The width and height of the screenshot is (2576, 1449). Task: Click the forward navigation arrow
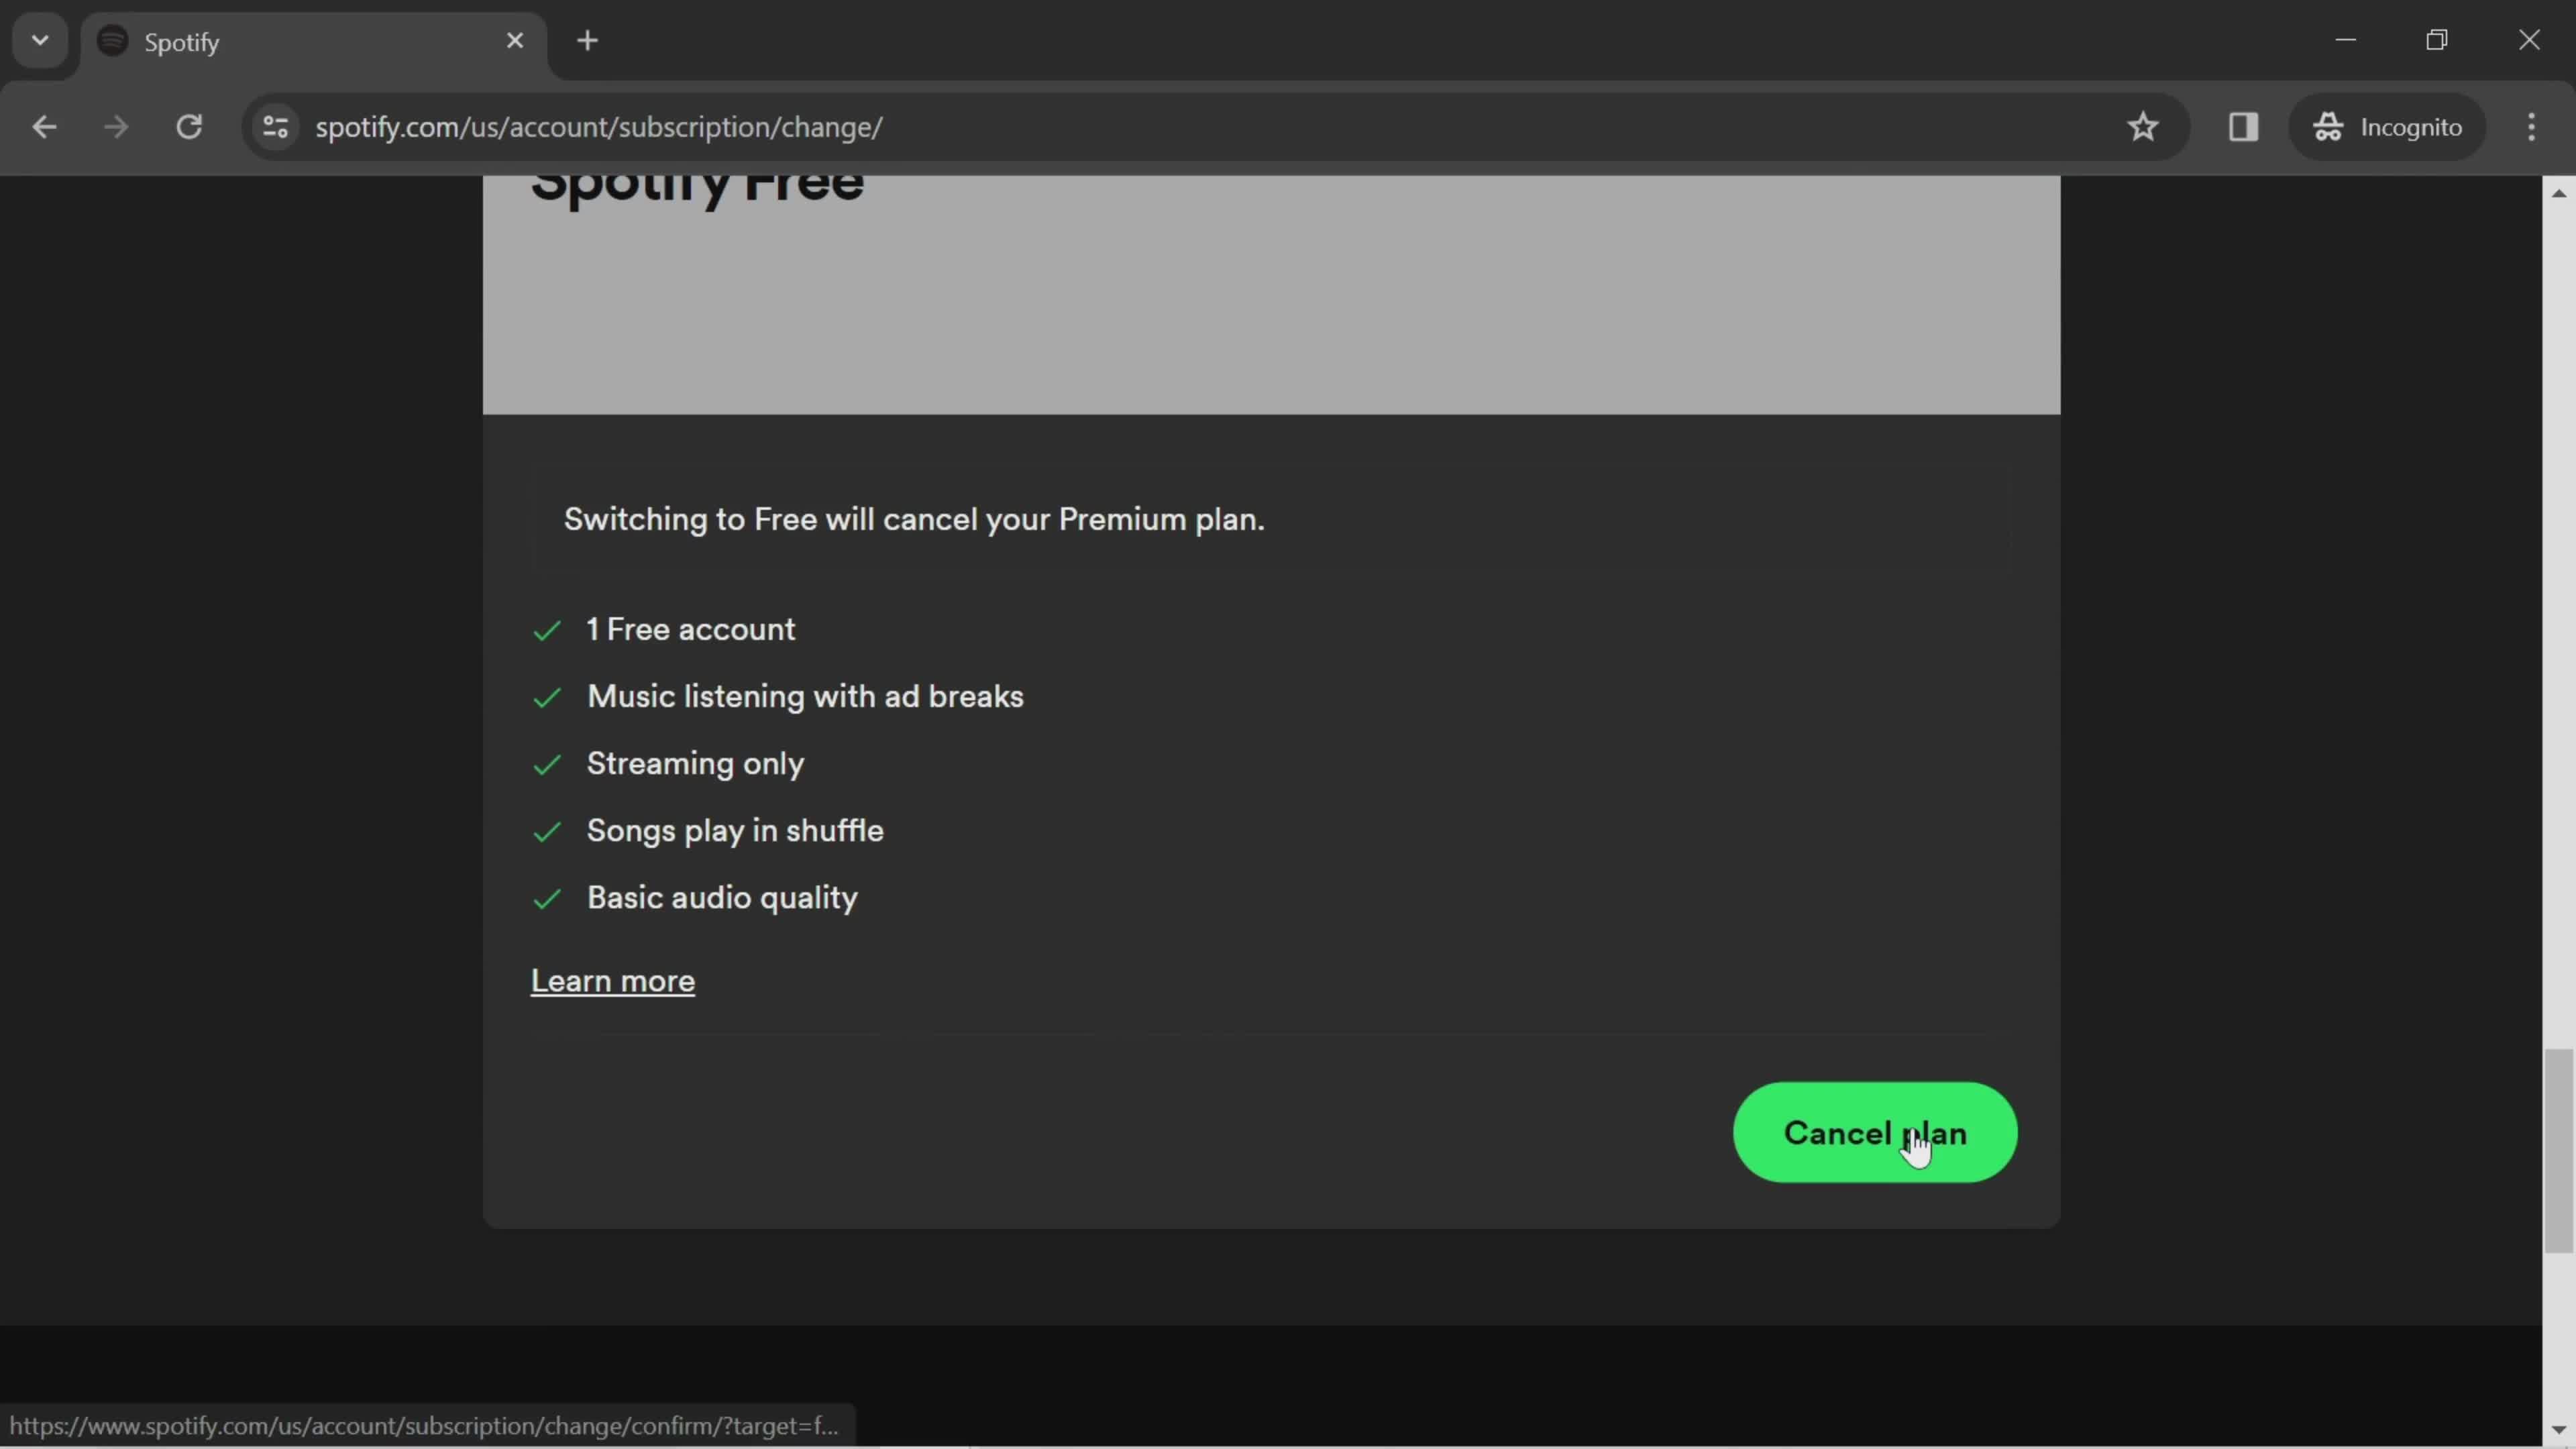click(x=115, y=125)
